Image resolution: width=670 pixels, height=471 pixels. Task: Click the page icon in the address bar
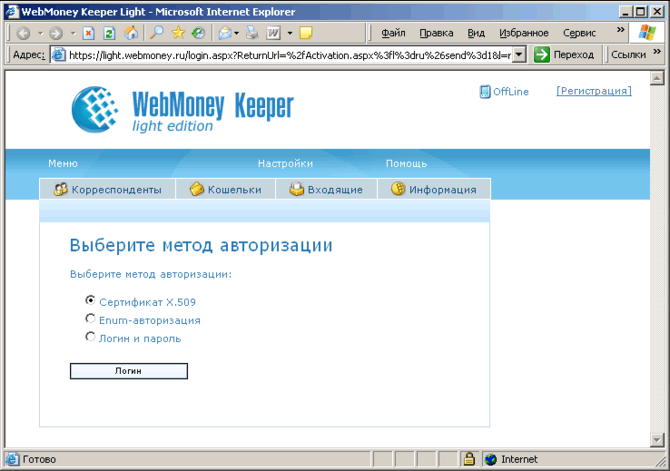(x=59, y=55)
